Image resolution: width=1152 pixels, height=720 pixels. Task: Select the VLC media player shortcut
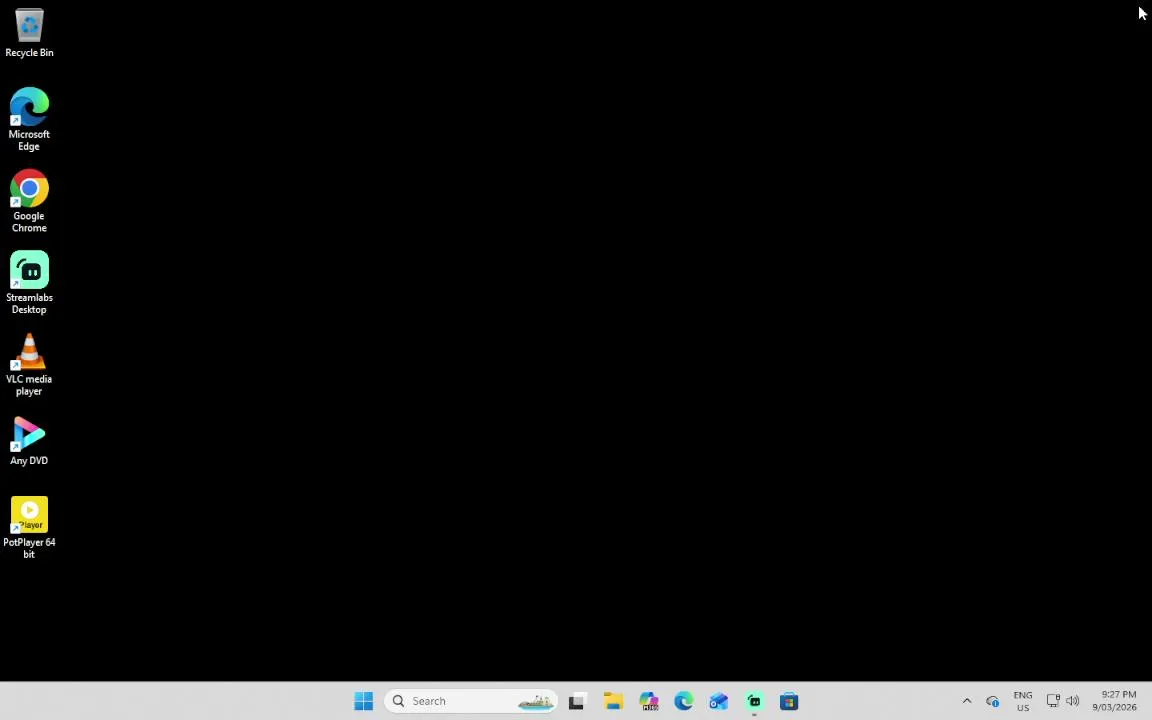pos(29,364)
